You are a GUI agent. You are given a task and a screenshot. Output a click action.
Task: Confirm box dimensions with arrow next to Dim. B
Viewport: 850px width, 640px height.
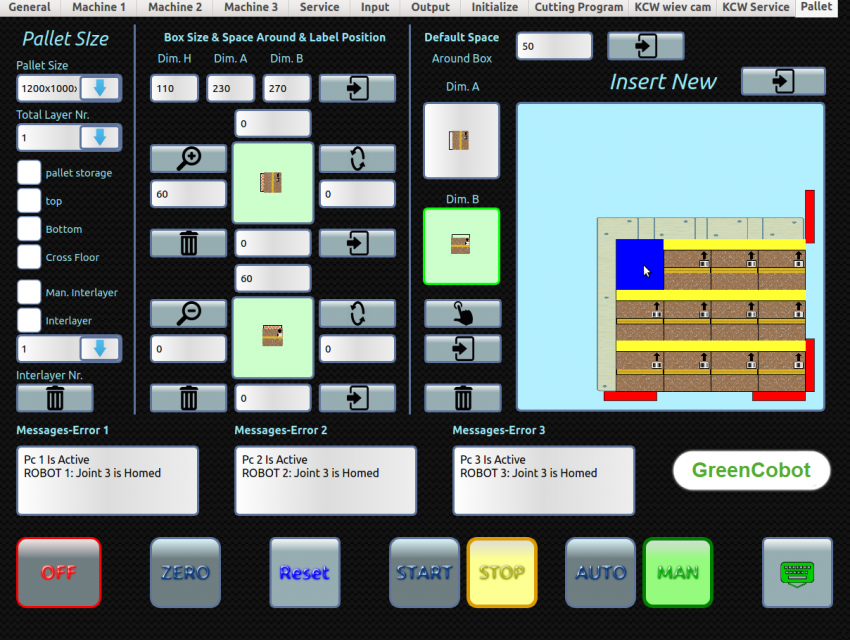coord(357,88)
